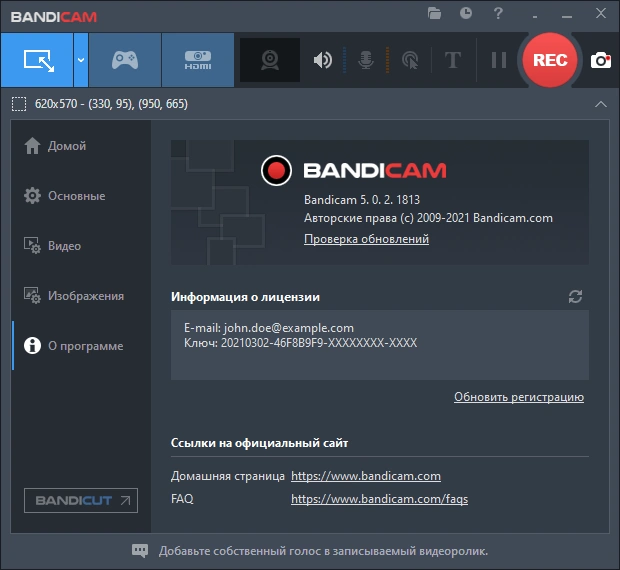Click the Авторские права copyright text
The image size is (620, 570).
pyautogui.click(x=428, y=218)
